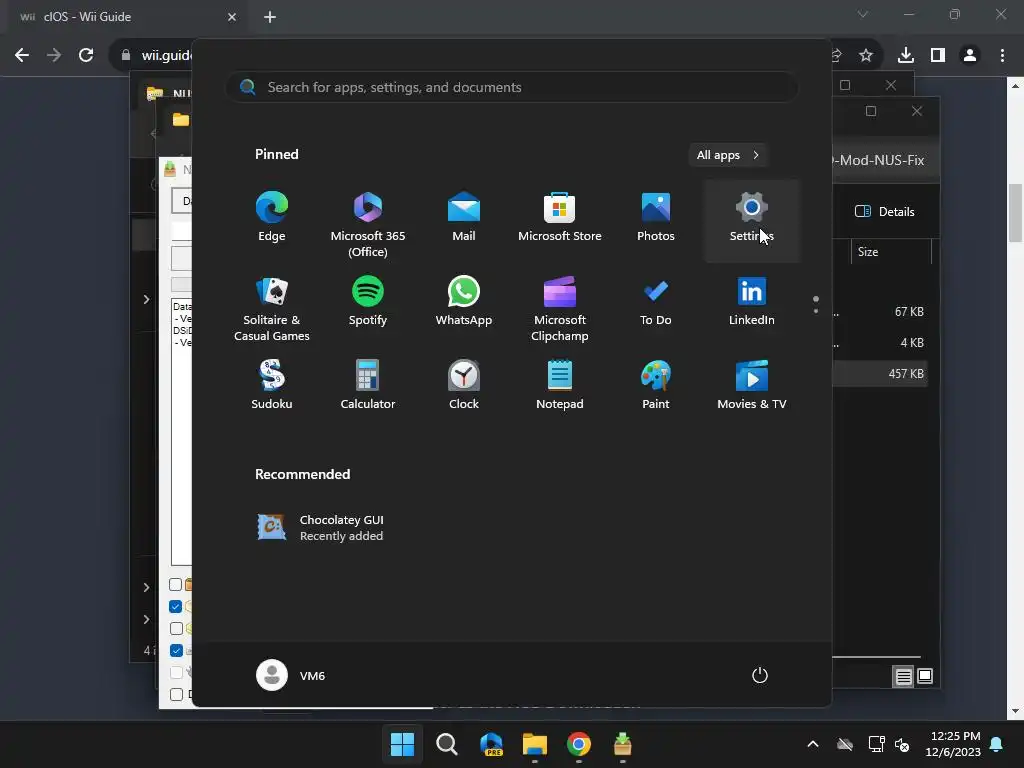Open Chrome three-dot menu
This screenshot has width=1024, height=768.
coord(1002,56)
